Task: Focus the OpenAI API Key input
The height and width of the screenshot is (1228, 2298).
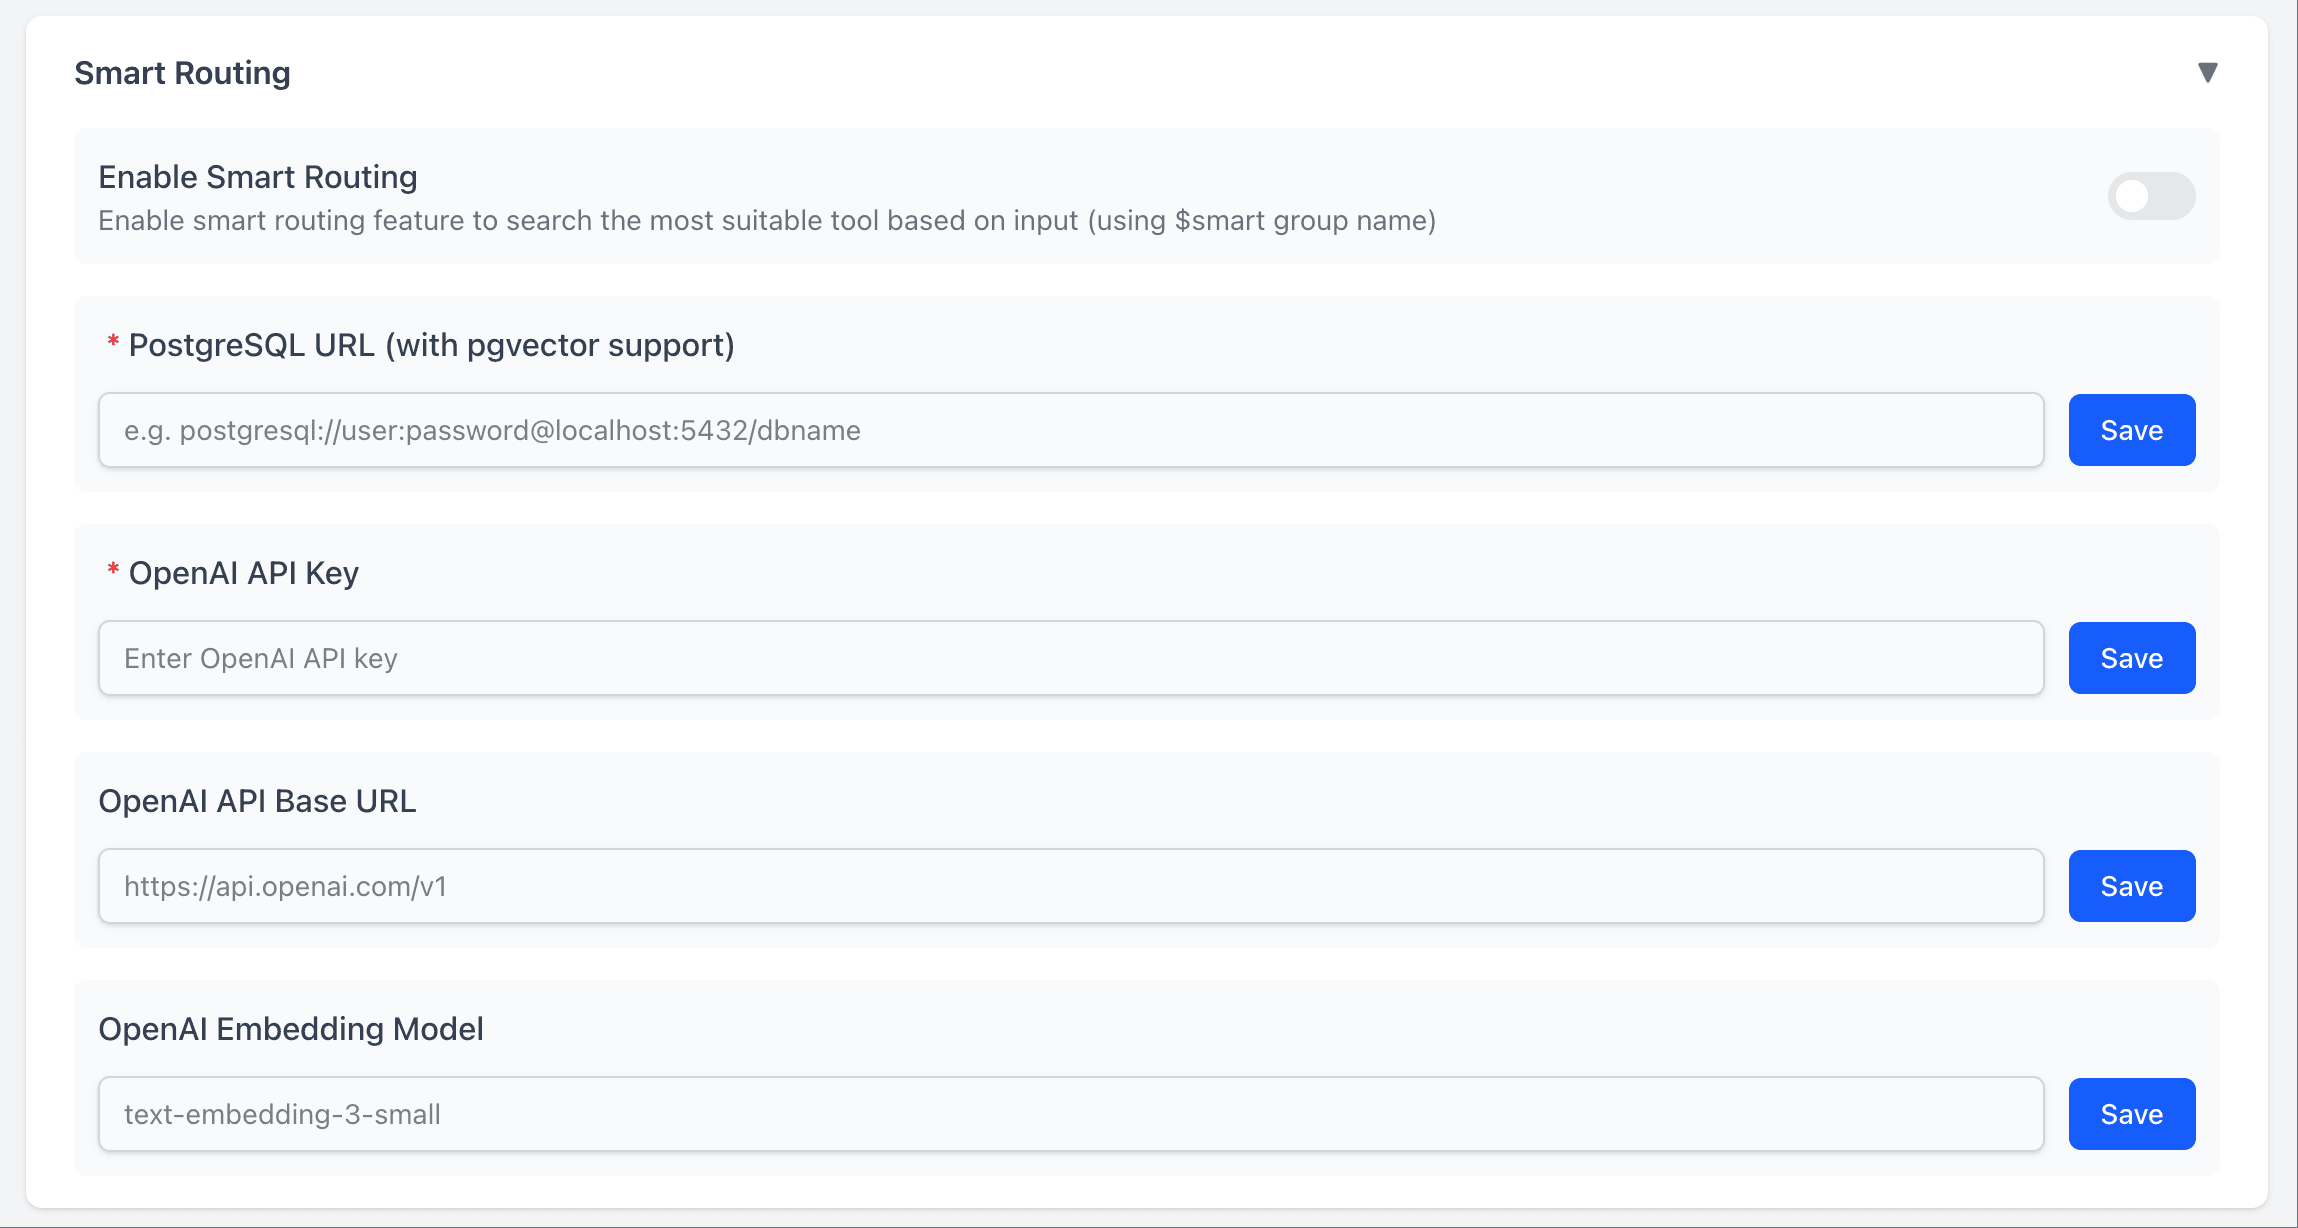Action: coord(1070,658)
